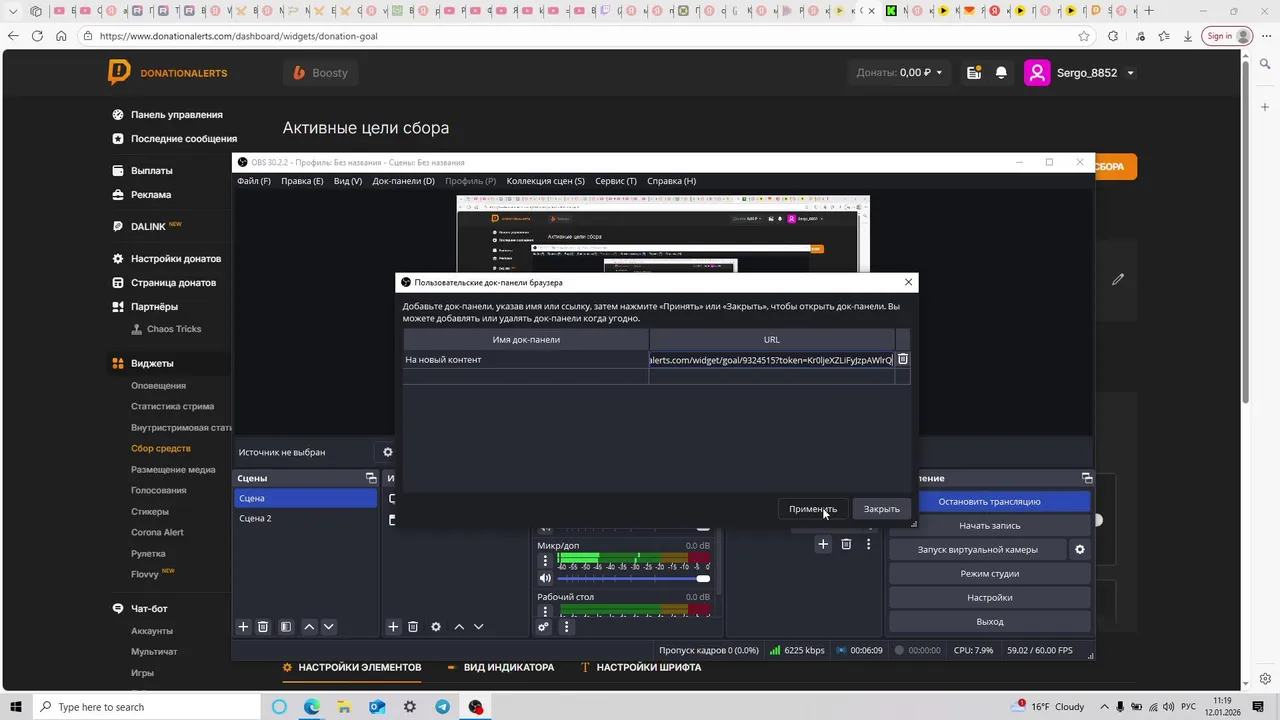The height and width of the screenshot is (720, 1280).
Task: Click the DonationAlerts logo
Action: pyautogui.click(x=168, y=73)
